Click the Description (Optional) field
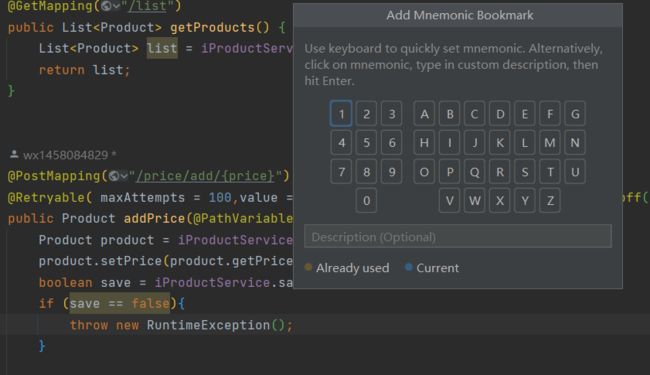The height and width of the screenshot is (375, 650). [458, 237]
